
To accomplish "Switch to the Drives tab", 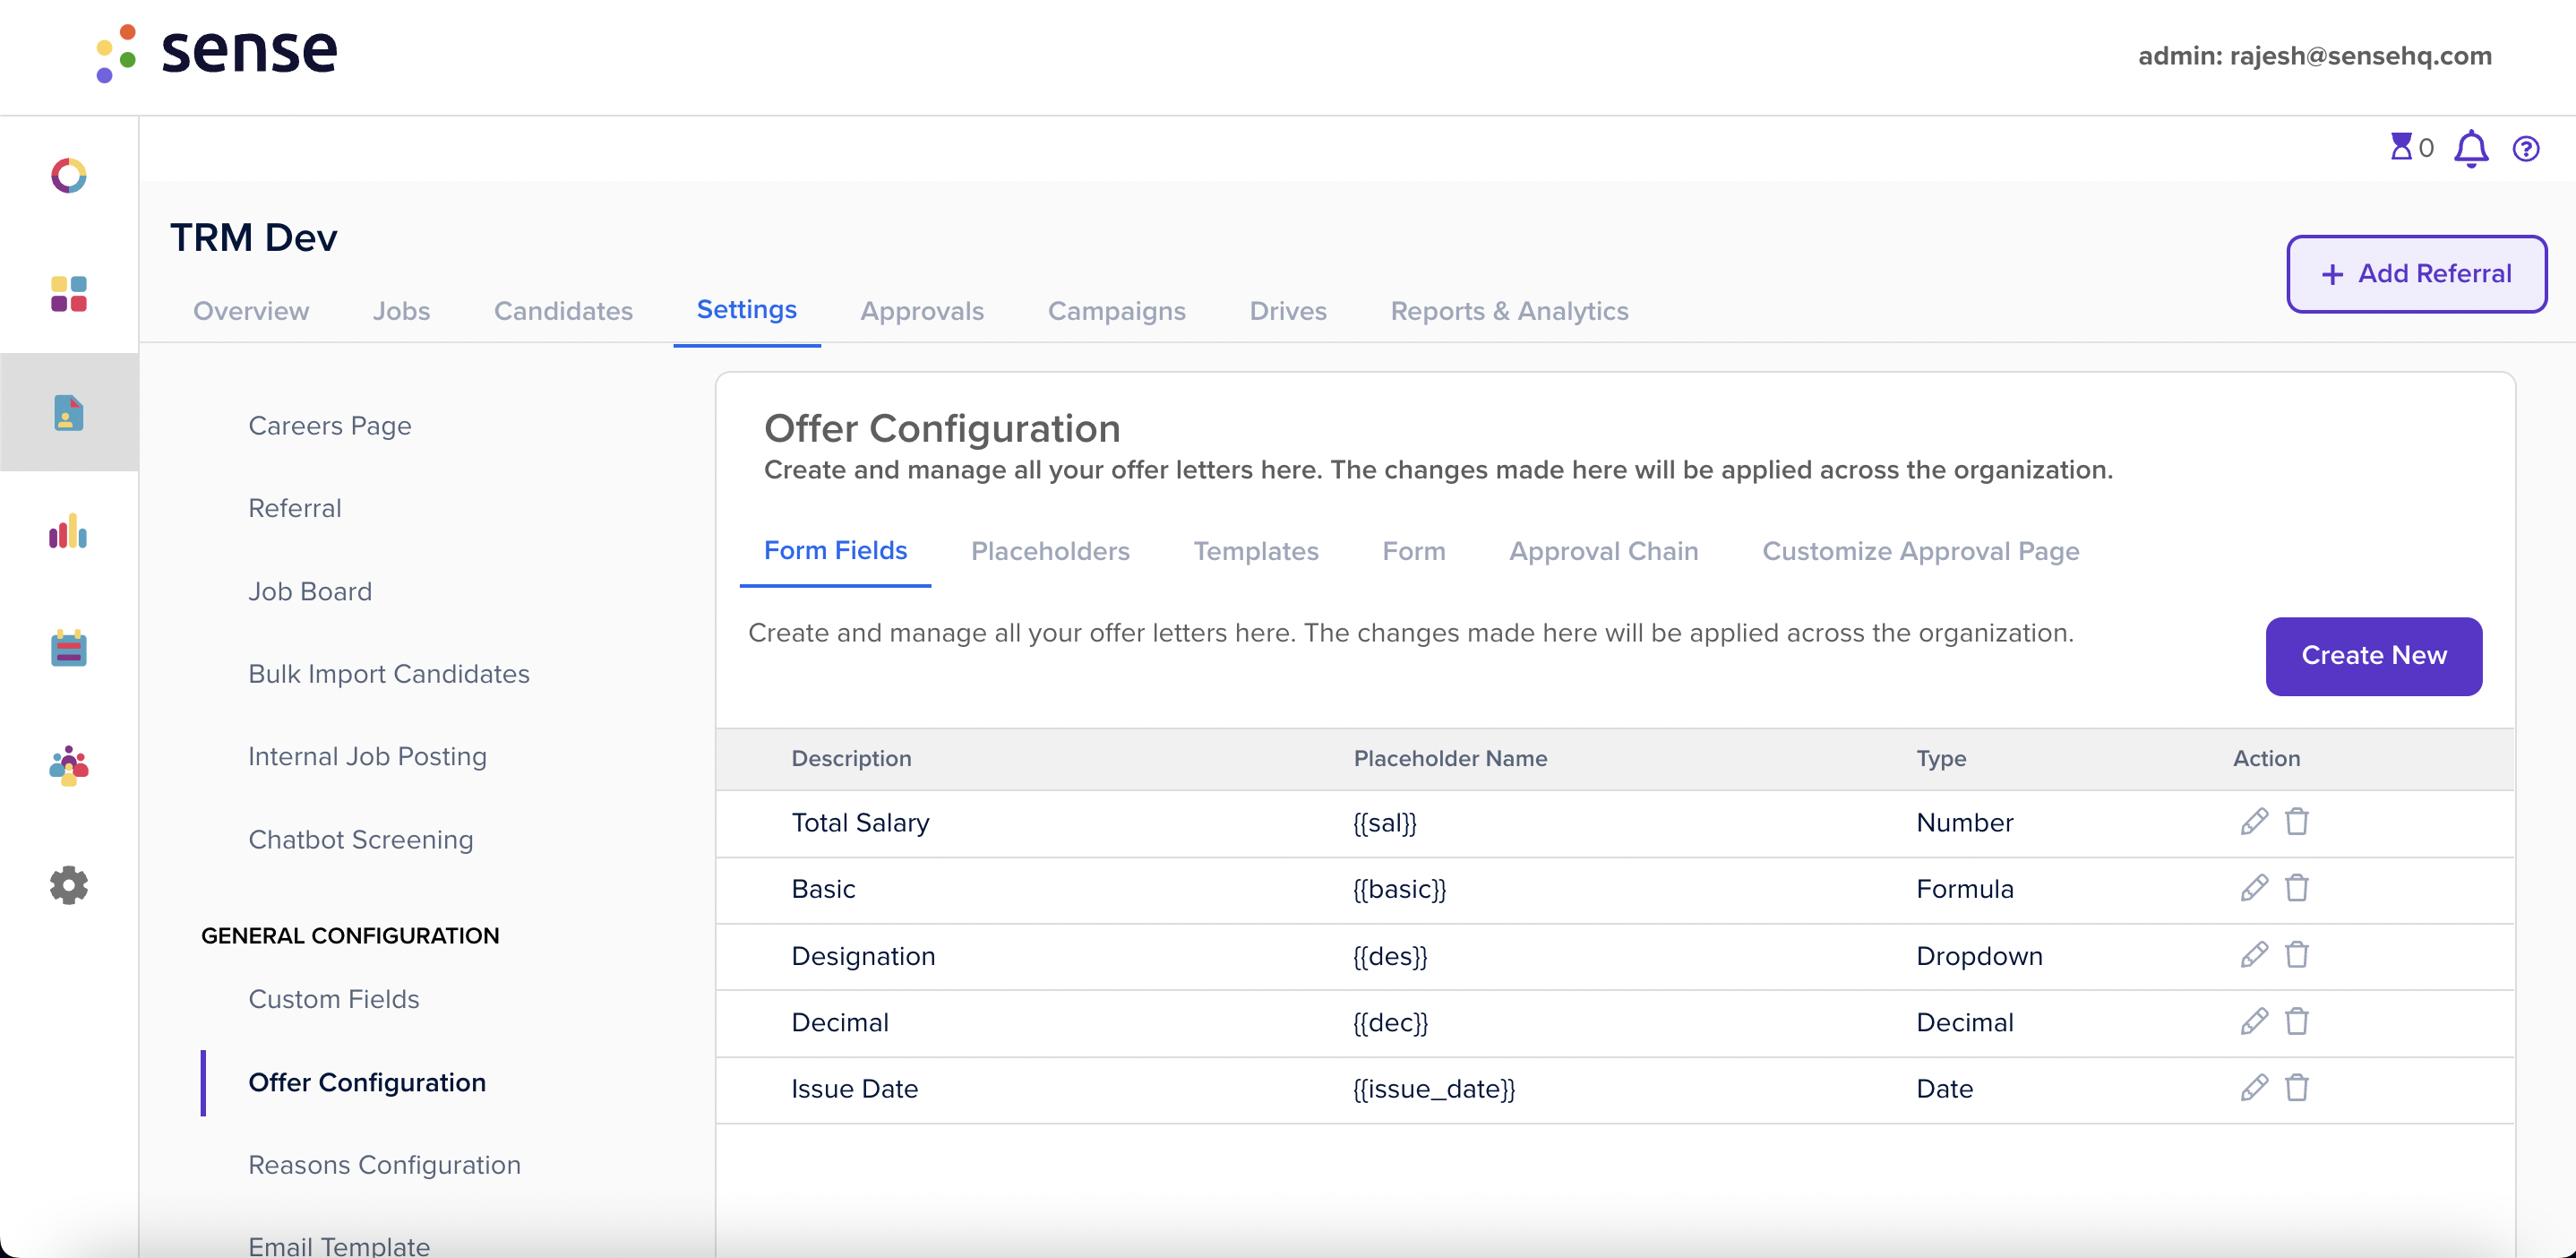I will tap(1288, 311).
